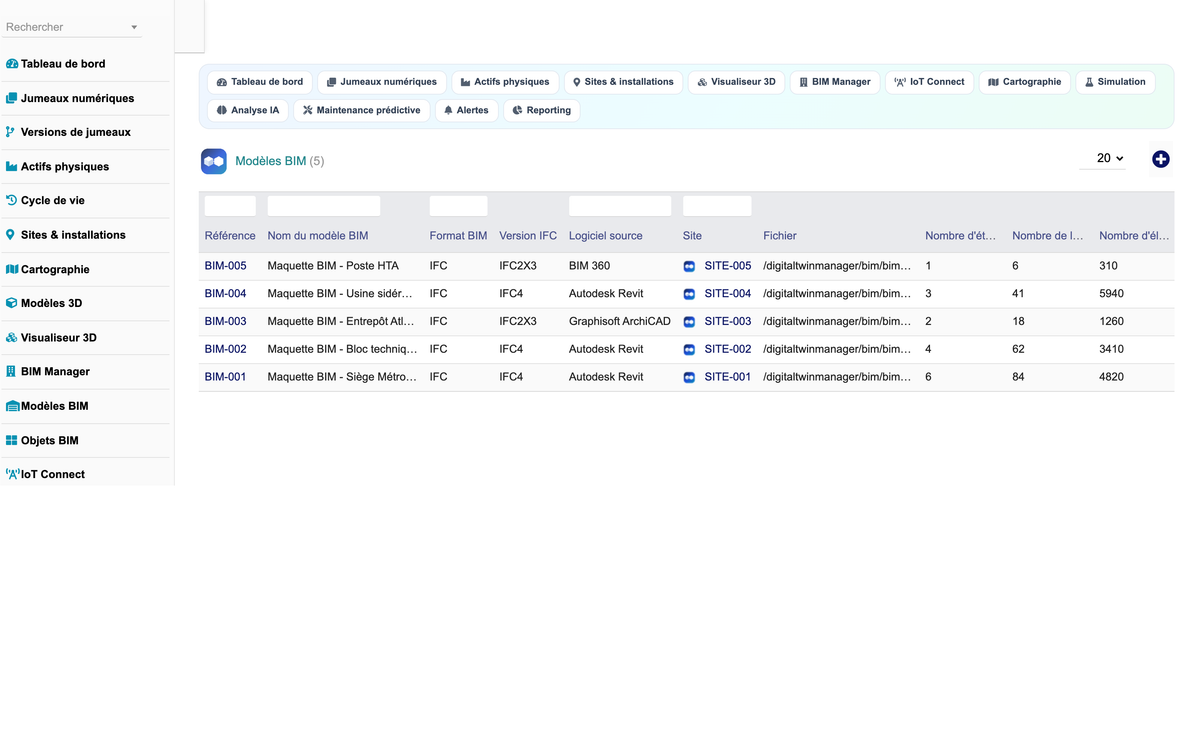Screen dimensions: 1200x743
Task: Click the Site filter input field
Action: (x=717, y=206)
